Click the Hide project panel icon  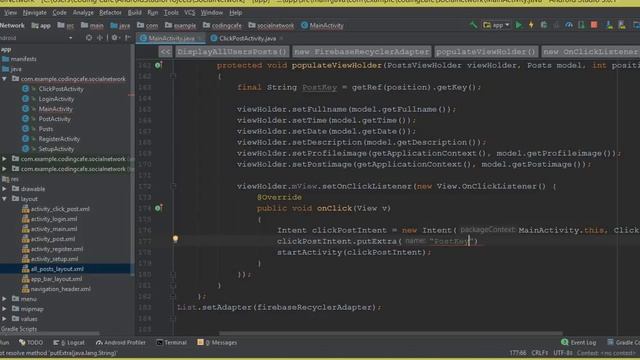pos(128,38)
